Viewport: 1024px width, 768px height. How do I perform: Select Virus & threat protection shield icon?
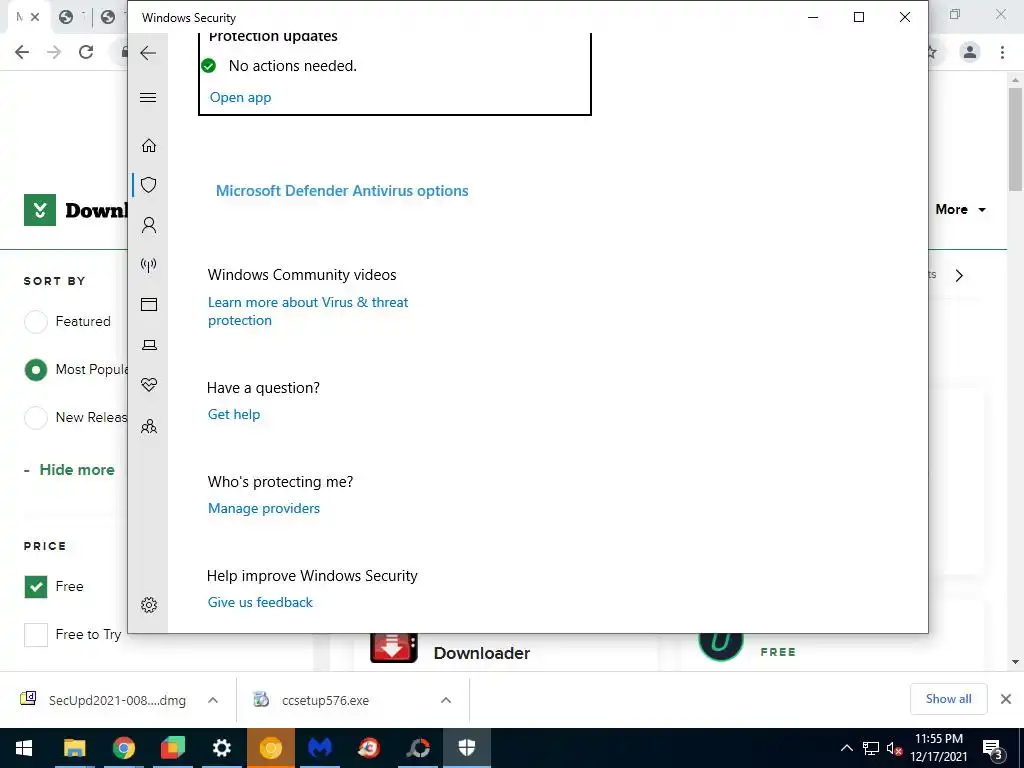[149, 185]
